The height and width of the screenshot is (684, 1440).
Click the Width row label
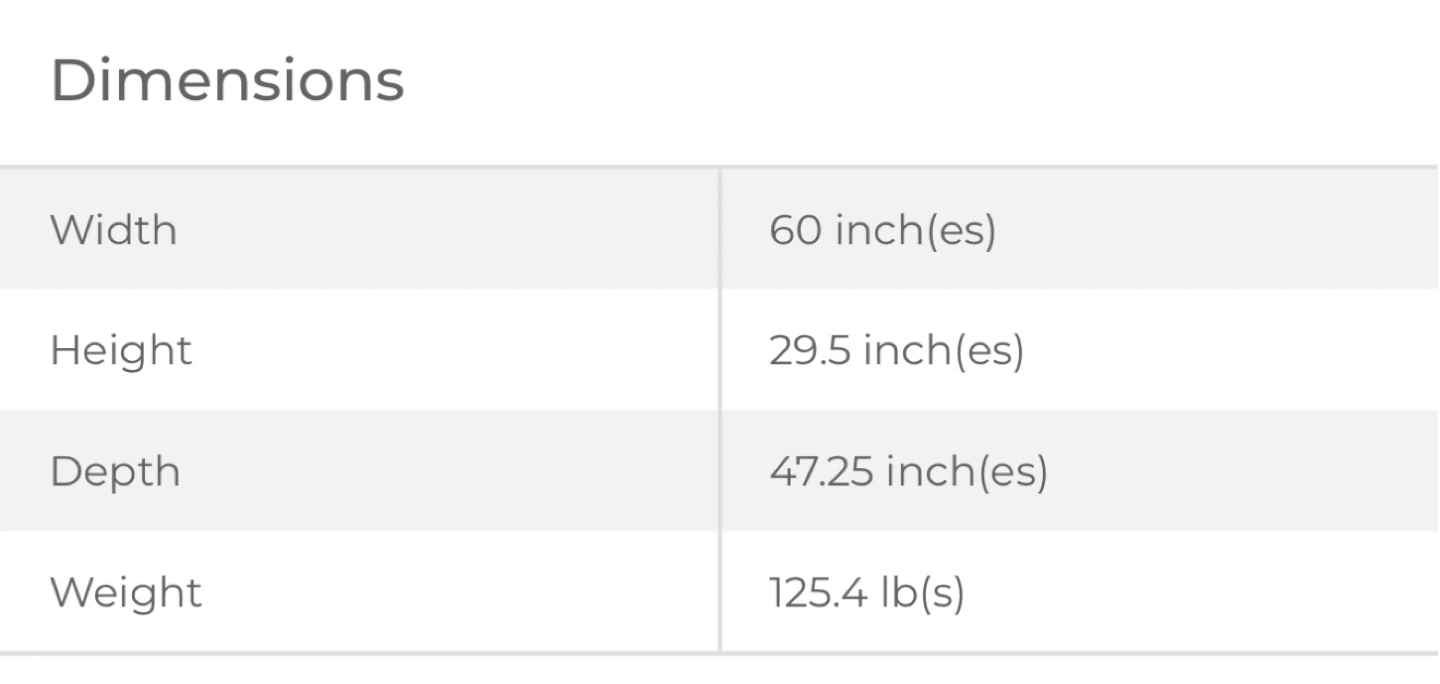114,230
